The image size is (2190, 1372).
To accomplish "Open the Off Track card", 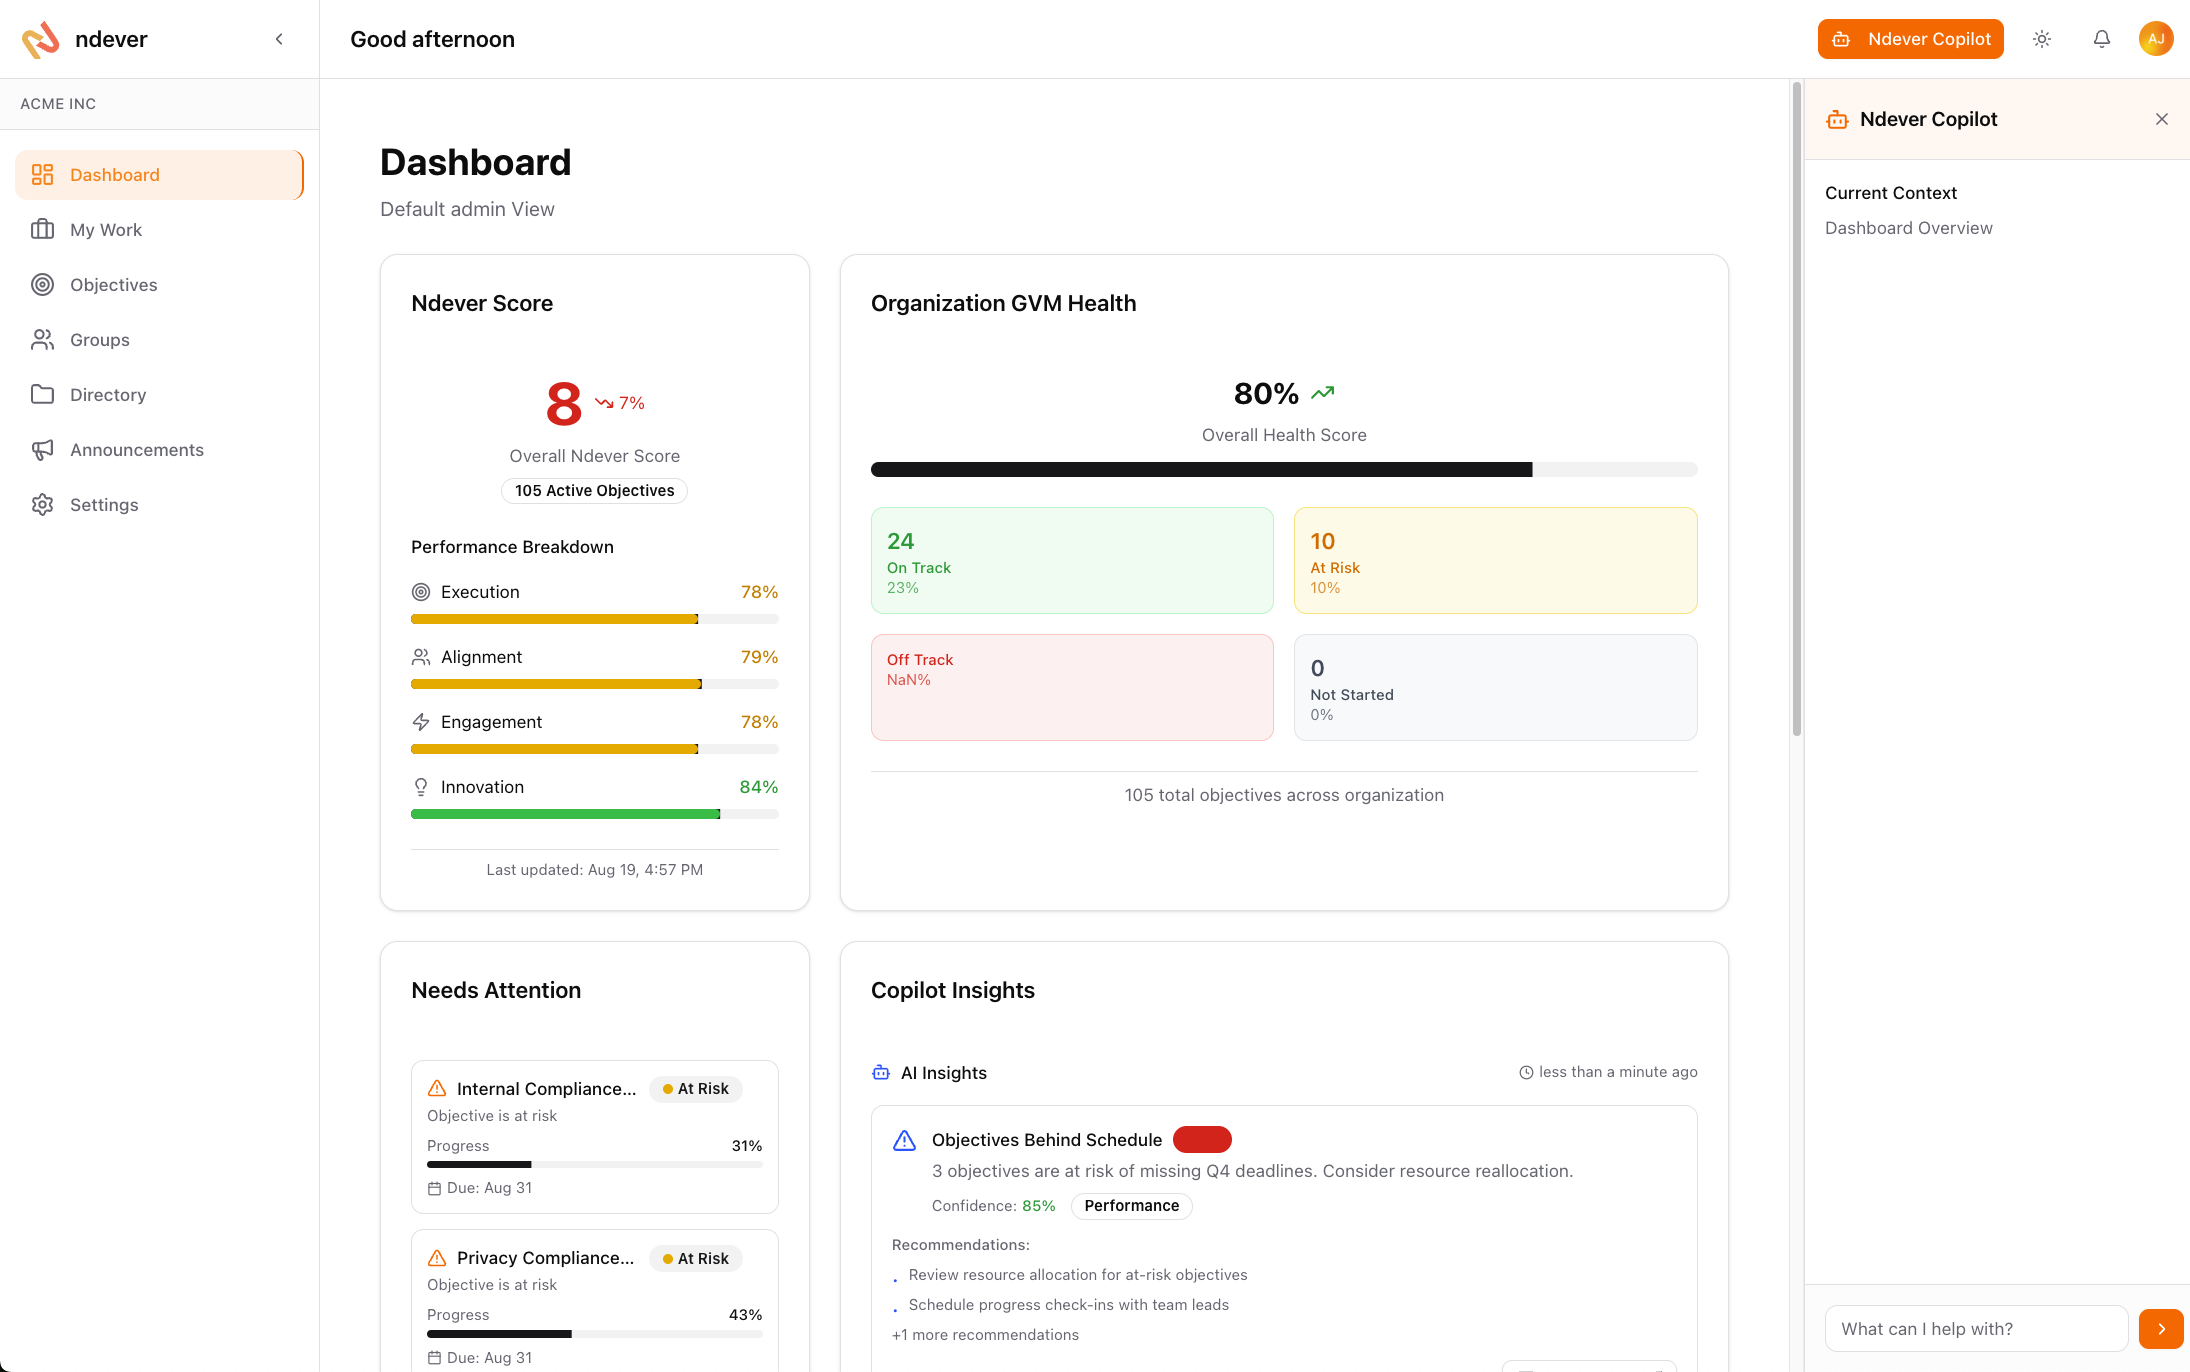I will click(x=1072, y=687).
